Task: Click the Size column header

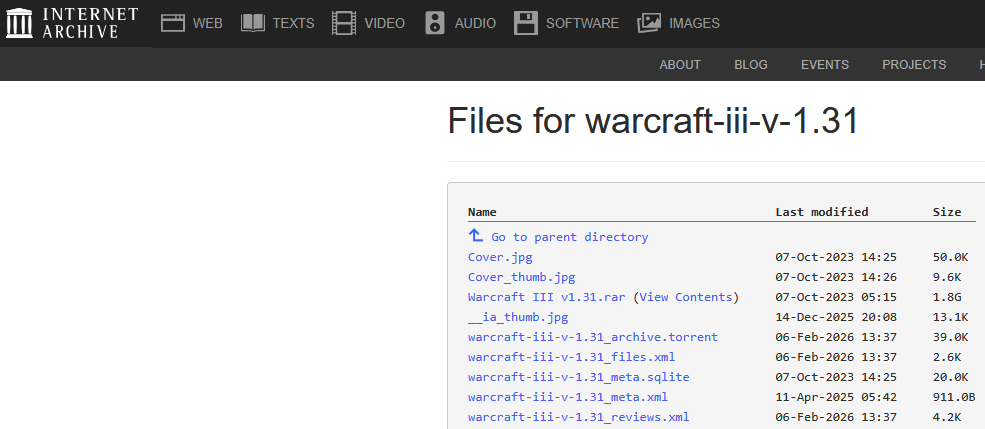Action: coord(947,212)
